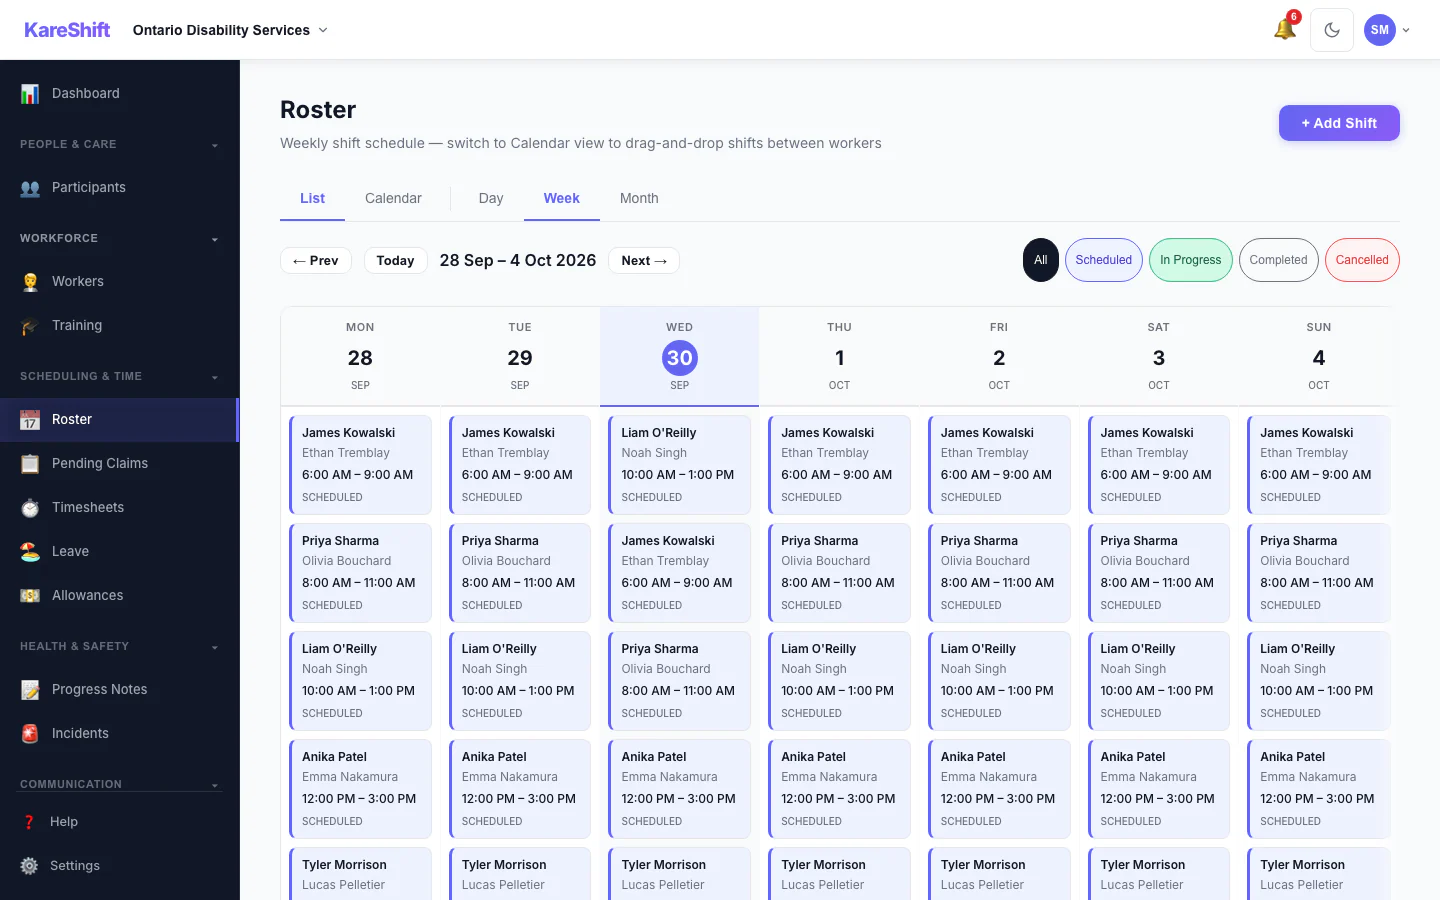The image size is (1440, 900).
Task: Filter shifts by Cancelled status
Action: point(1362,260)
